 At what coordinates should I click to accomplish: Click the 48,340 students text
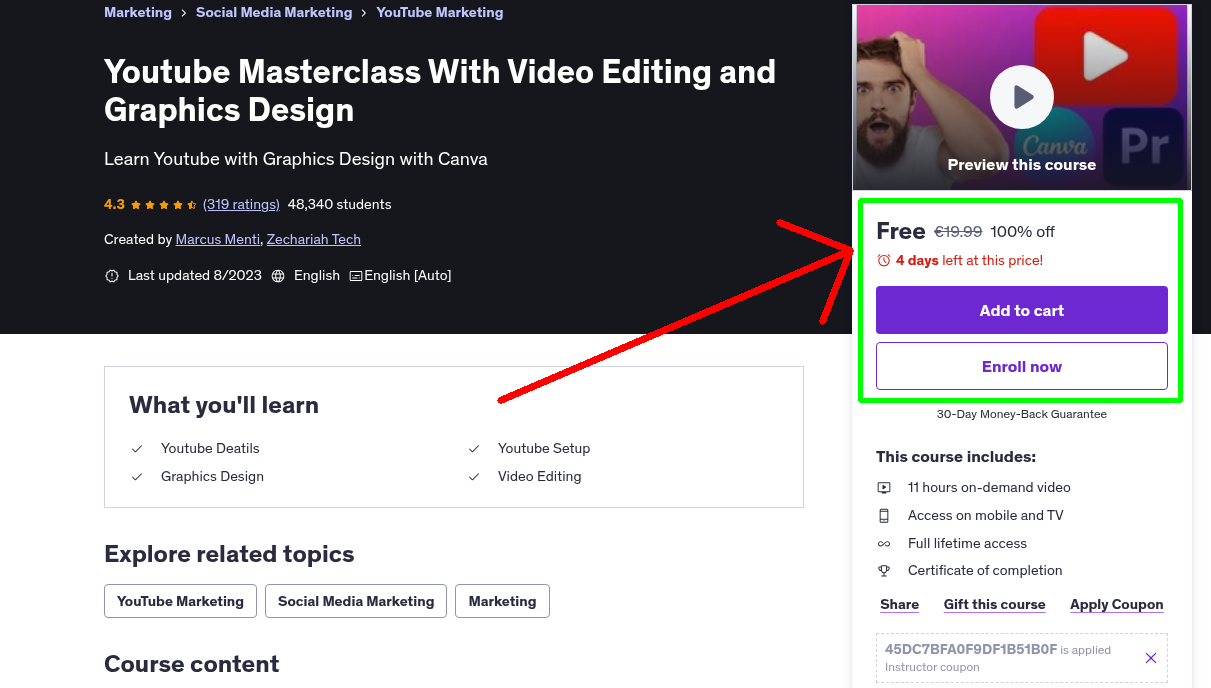[339, 204]
